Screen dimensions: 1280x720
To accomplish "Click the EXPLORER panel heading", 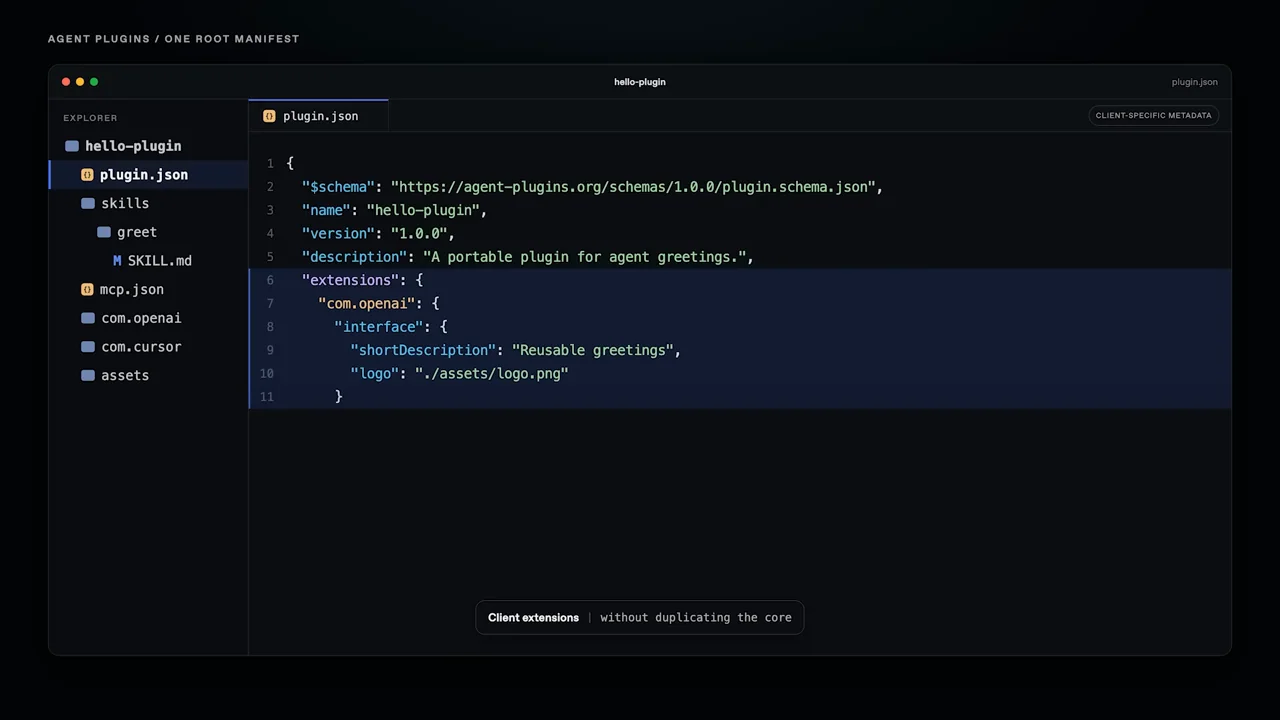I will 90,118.
